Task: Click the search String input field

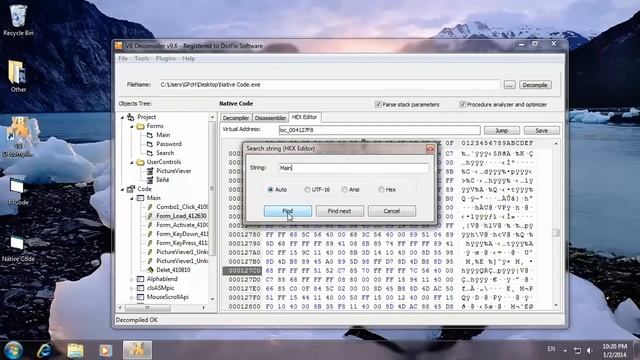Action: [353, 168]
